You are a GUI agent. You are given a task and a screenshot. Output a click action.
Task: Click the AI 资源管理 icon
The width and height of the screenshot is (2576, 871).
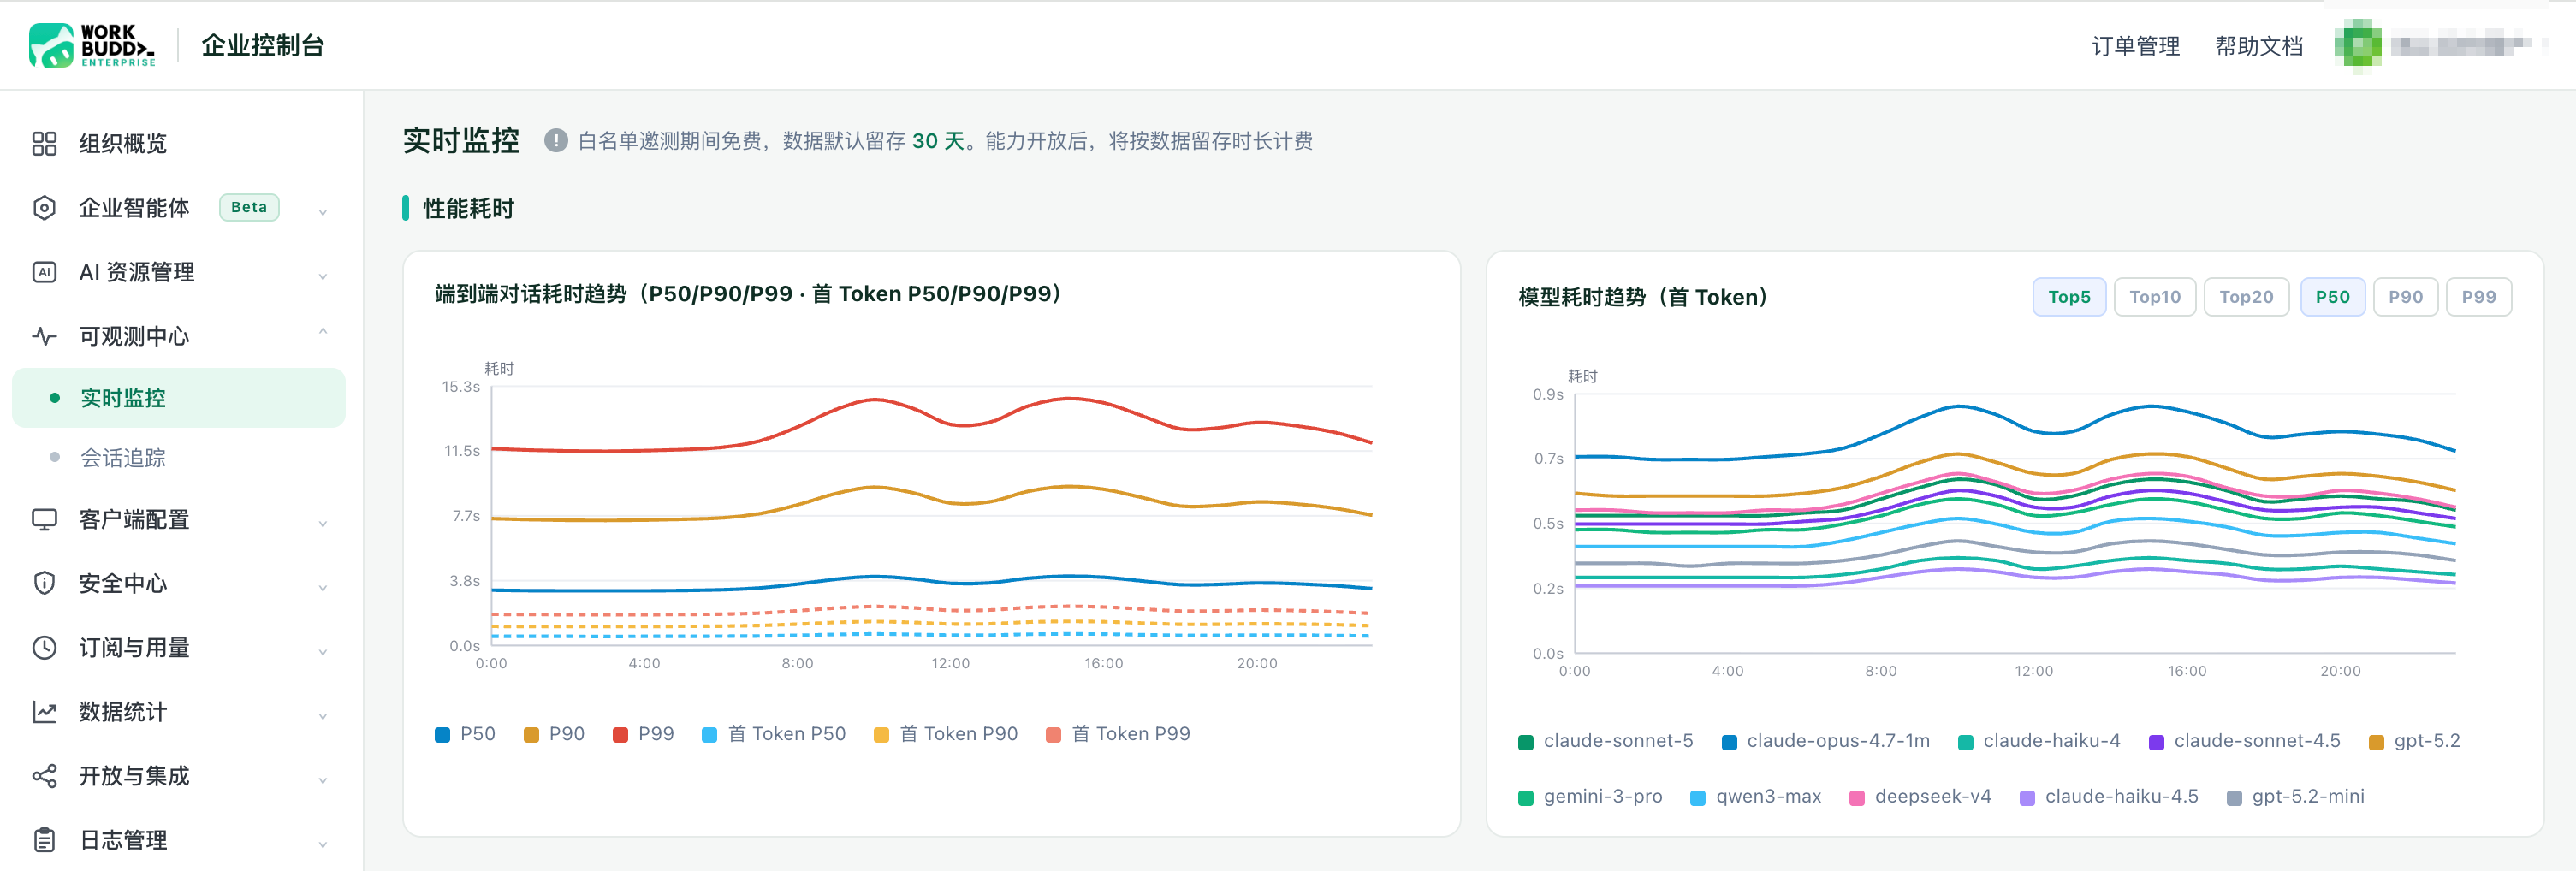tap(44, 272)
